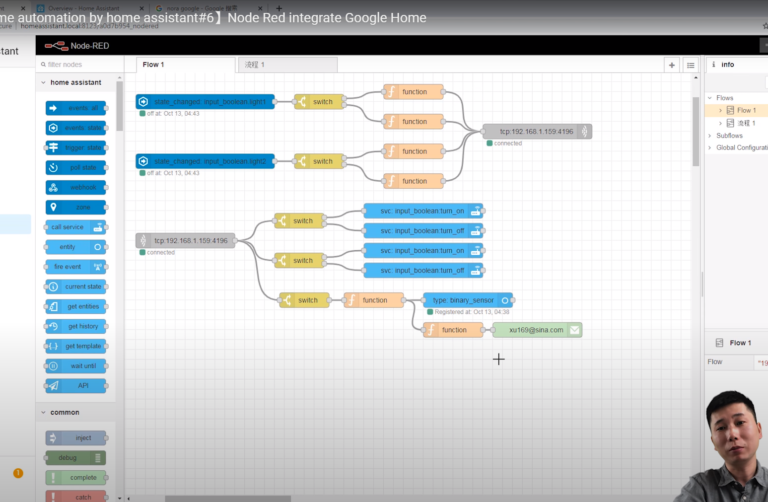Select the 'get history' palette node
This screenshot has width=768, height=502.
(x=76, y=326)
